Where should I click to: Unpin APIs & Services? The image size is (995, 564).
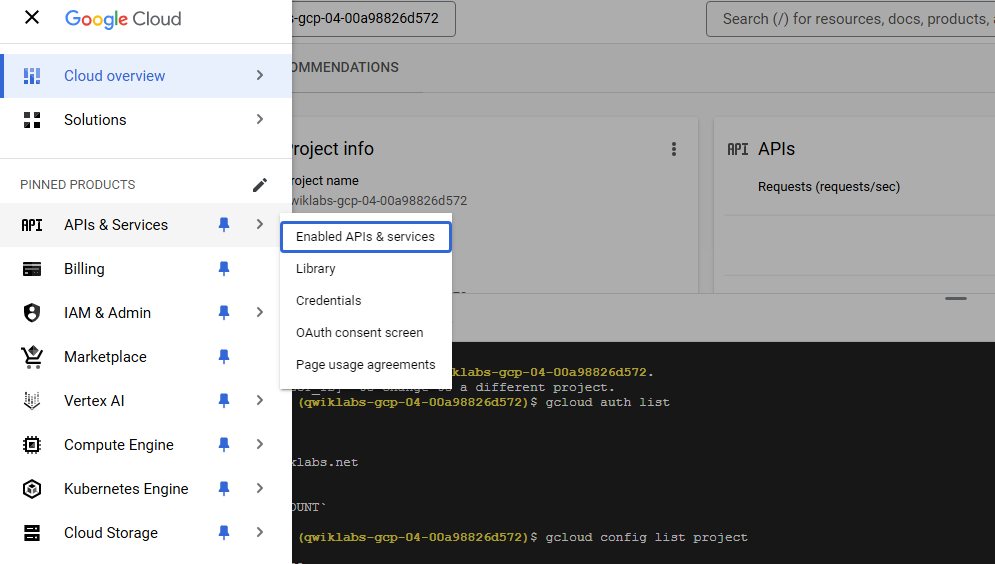click(x=224, y=225)
